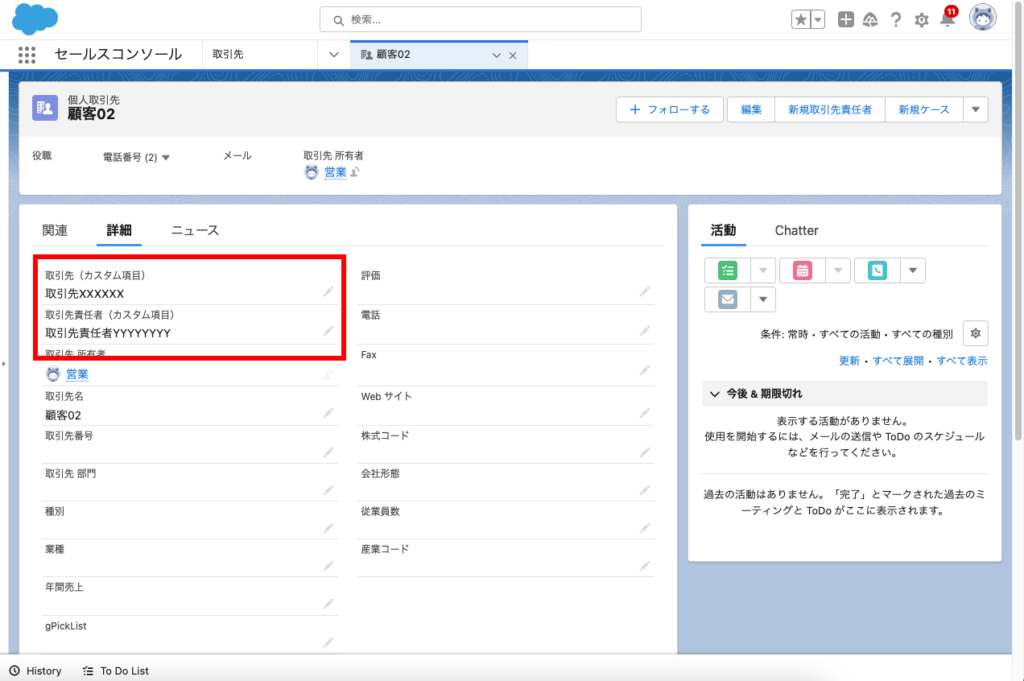Click the help question mark icon

[x=896, y=20]
